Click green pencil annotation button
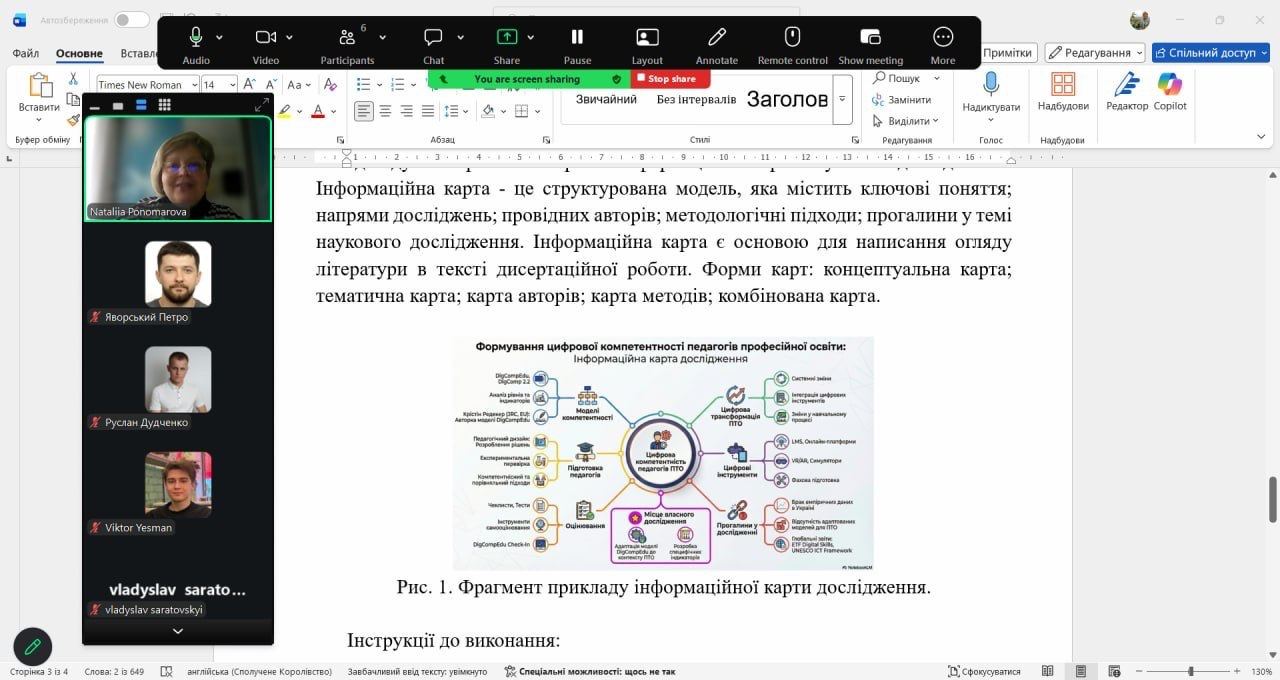The height and width of the screenshot is (680, 1280). (x=32, y=646)
